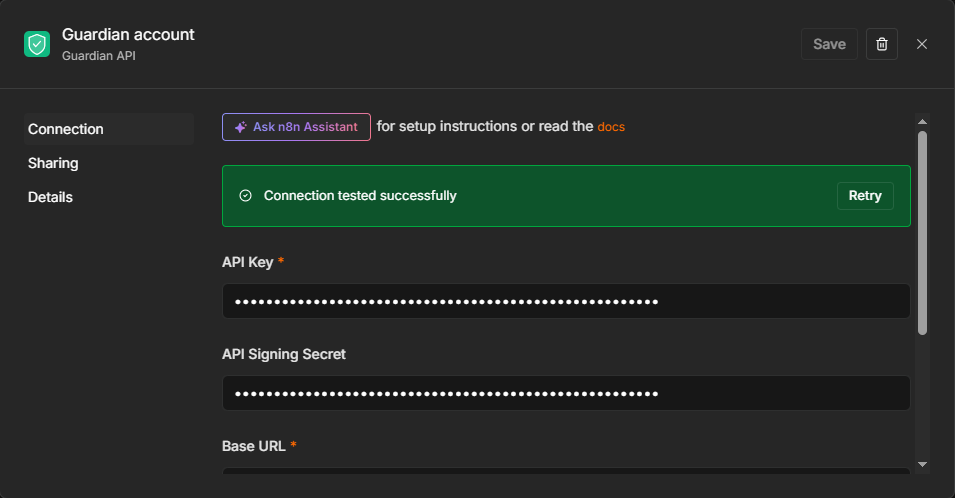Click the scrollbar down arrow
This screenshot has height=498, width=955.
pyautogui.click(x=922, y=465)
